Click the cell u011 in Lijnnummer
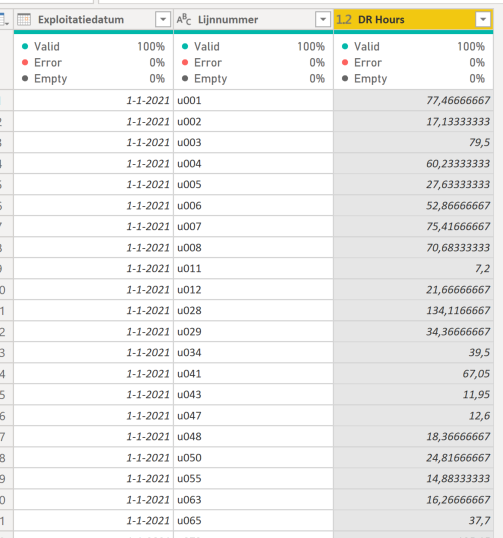Viewport: 503px width, 538px height. [253, 269]
